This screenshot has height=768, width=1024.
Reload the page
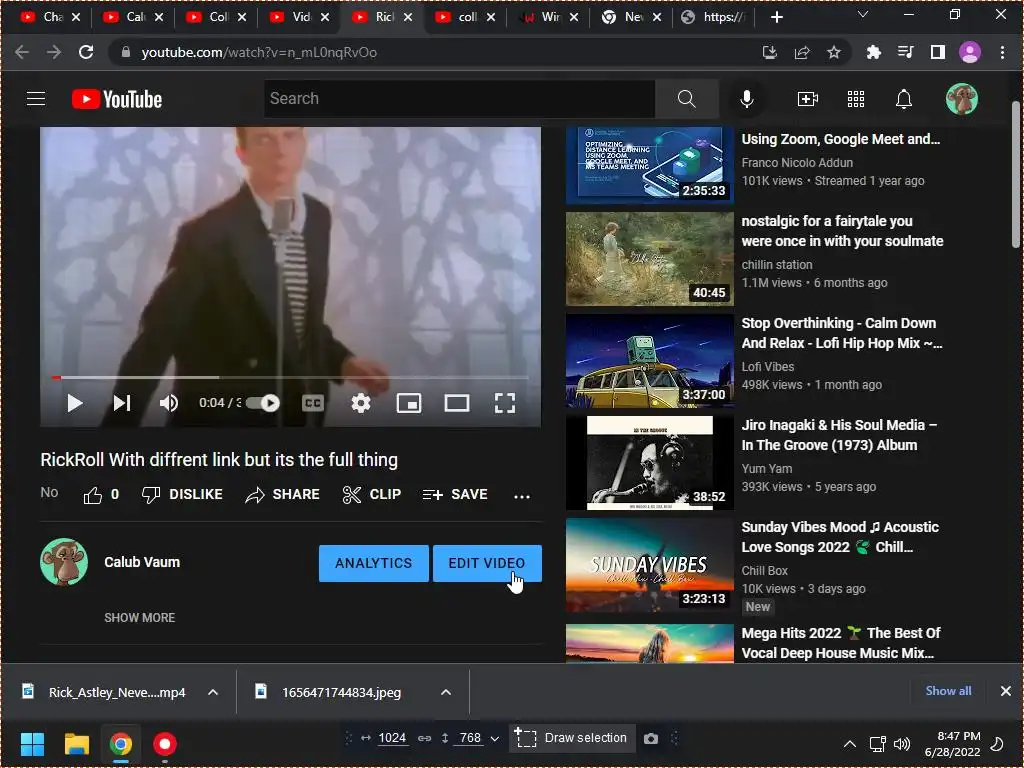coord(86,52)
